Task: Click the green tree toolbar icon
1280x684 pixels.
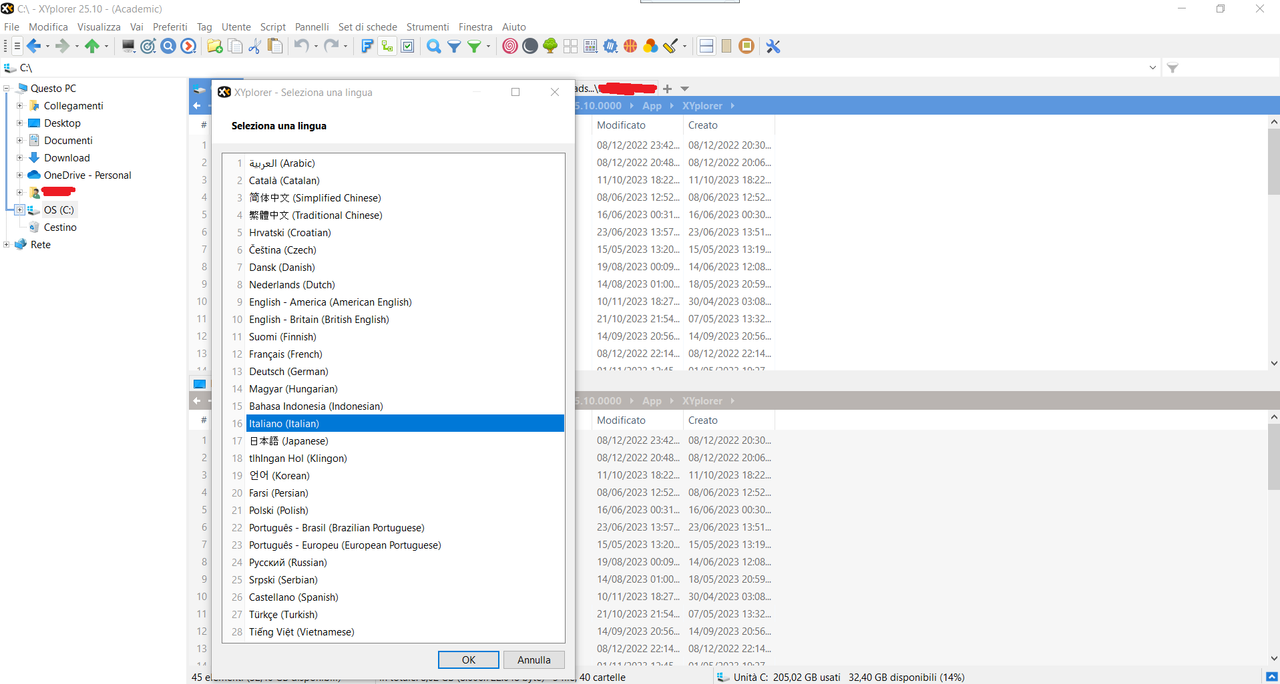Action: pos(550,46)
